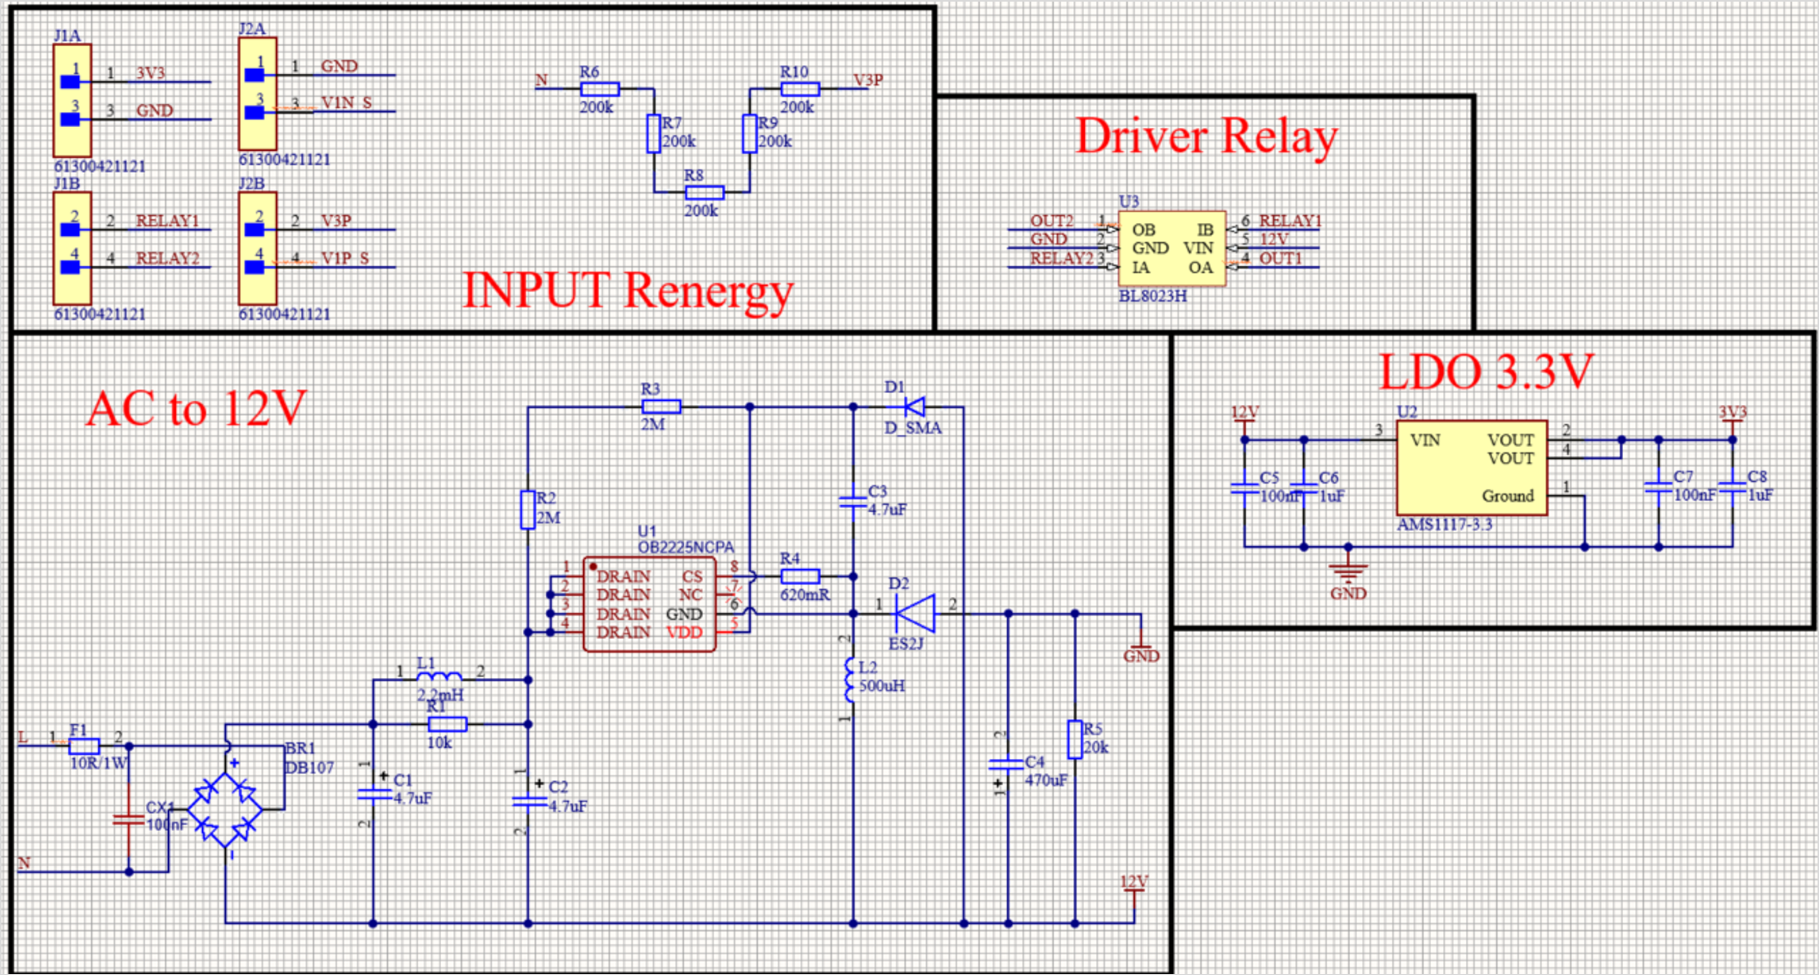Screen dimensions: 1819x975
Task: Click the 3V3 net label on J1A
Action: click(151, 73)
